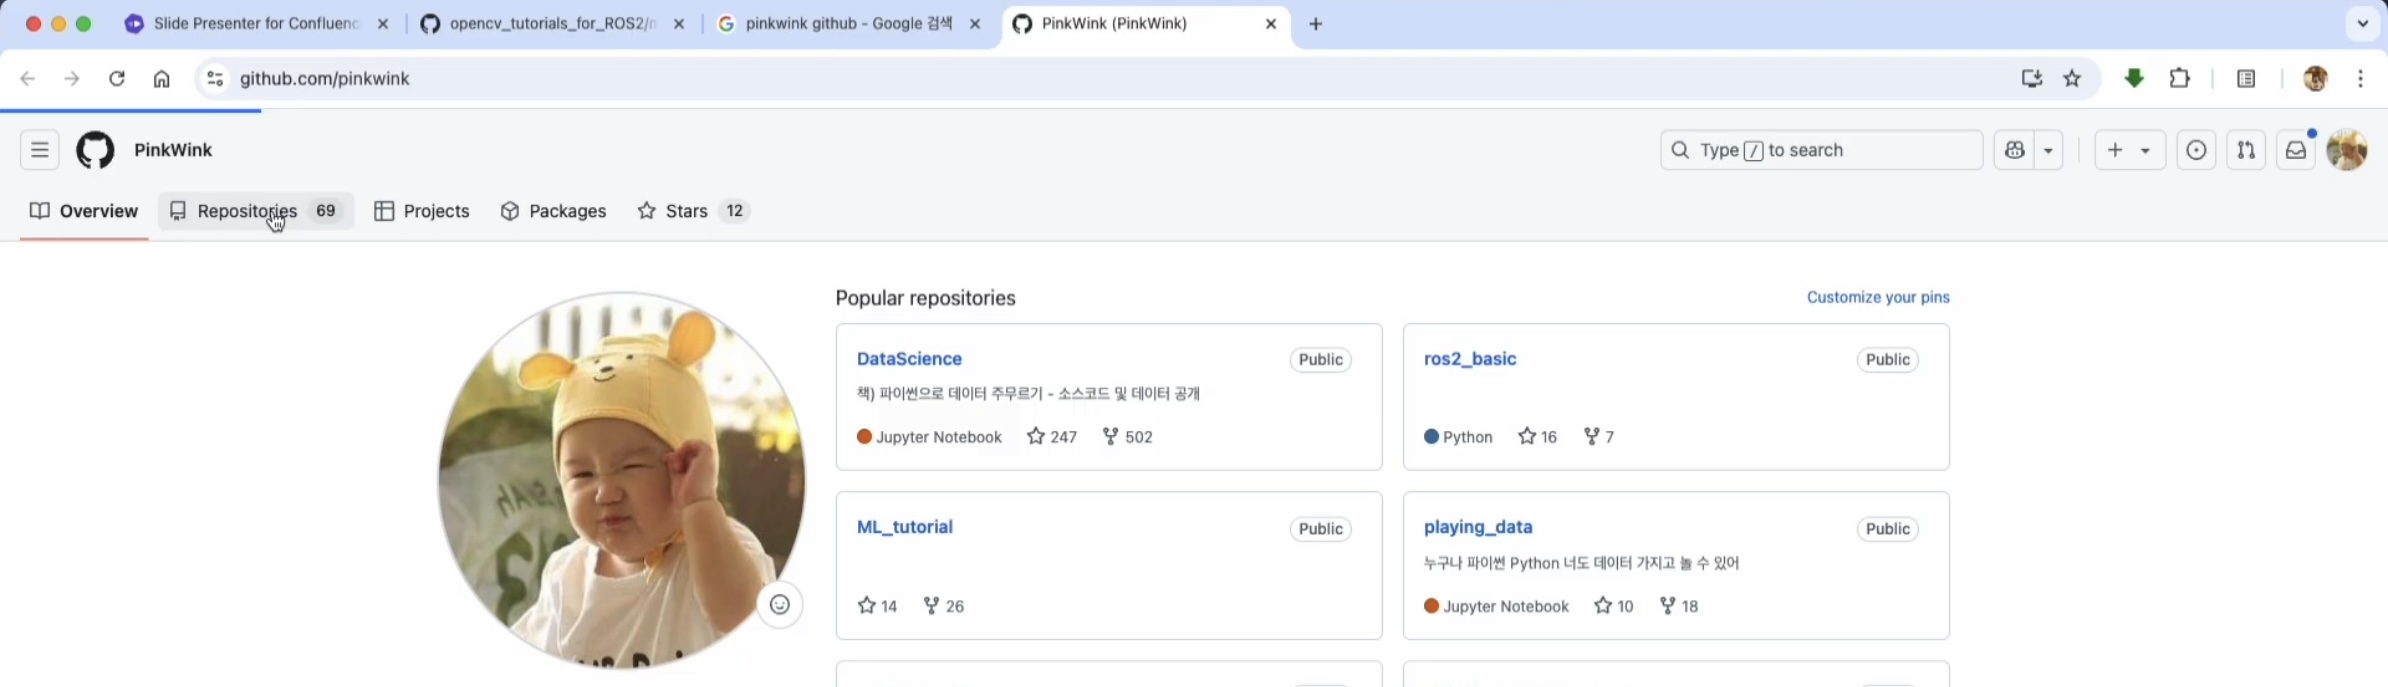Switch to the Packages tab
This screenshot has height=687, width=2388.
pos(553,211)
